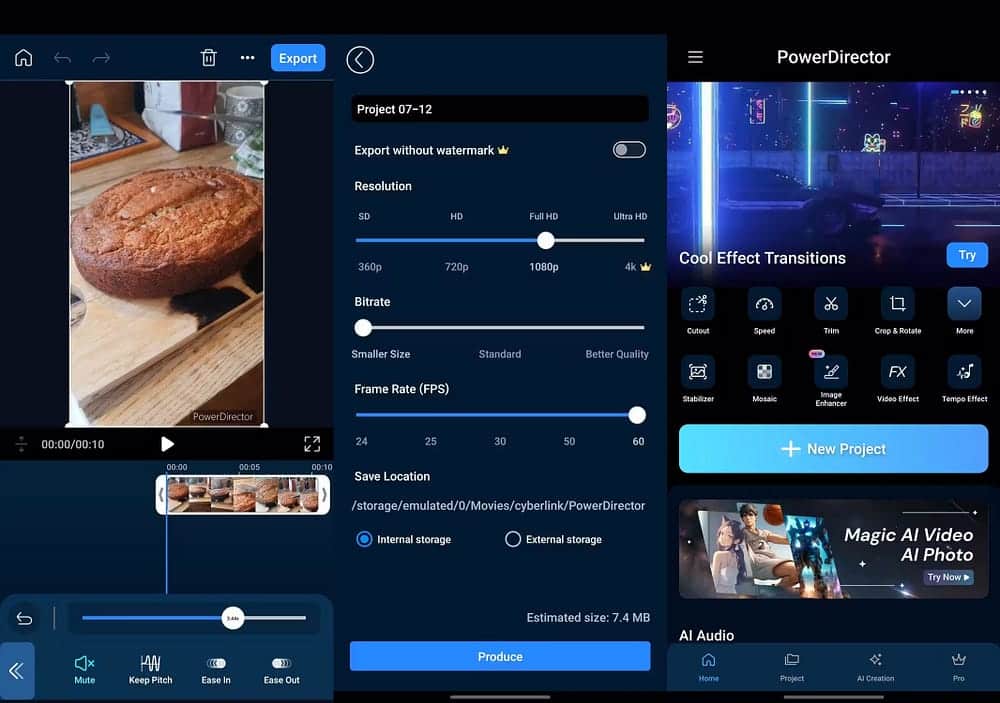Go back from the export settings screen
The width and height of the screenshot is (1000, 703).
360,60
